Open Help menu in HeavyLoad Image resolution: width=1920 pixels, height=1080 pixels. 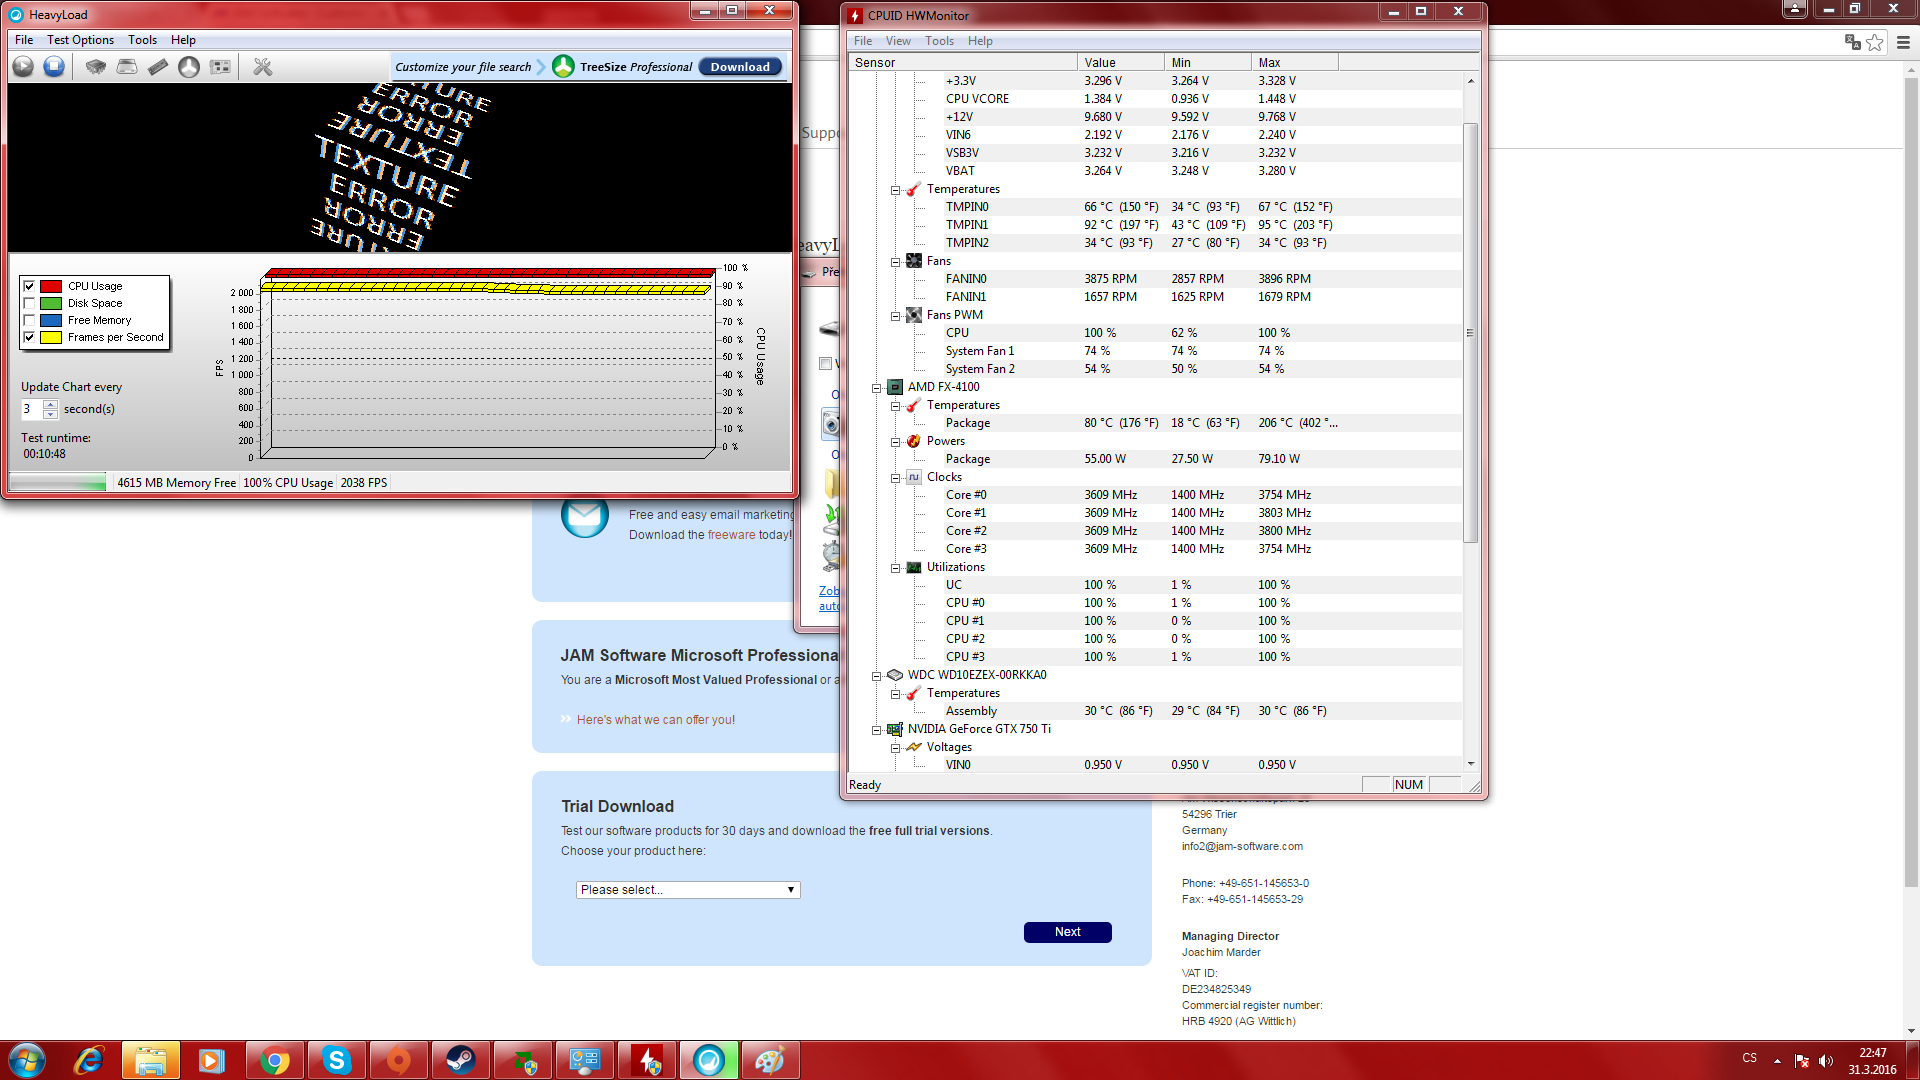click(x=183, y=40)
